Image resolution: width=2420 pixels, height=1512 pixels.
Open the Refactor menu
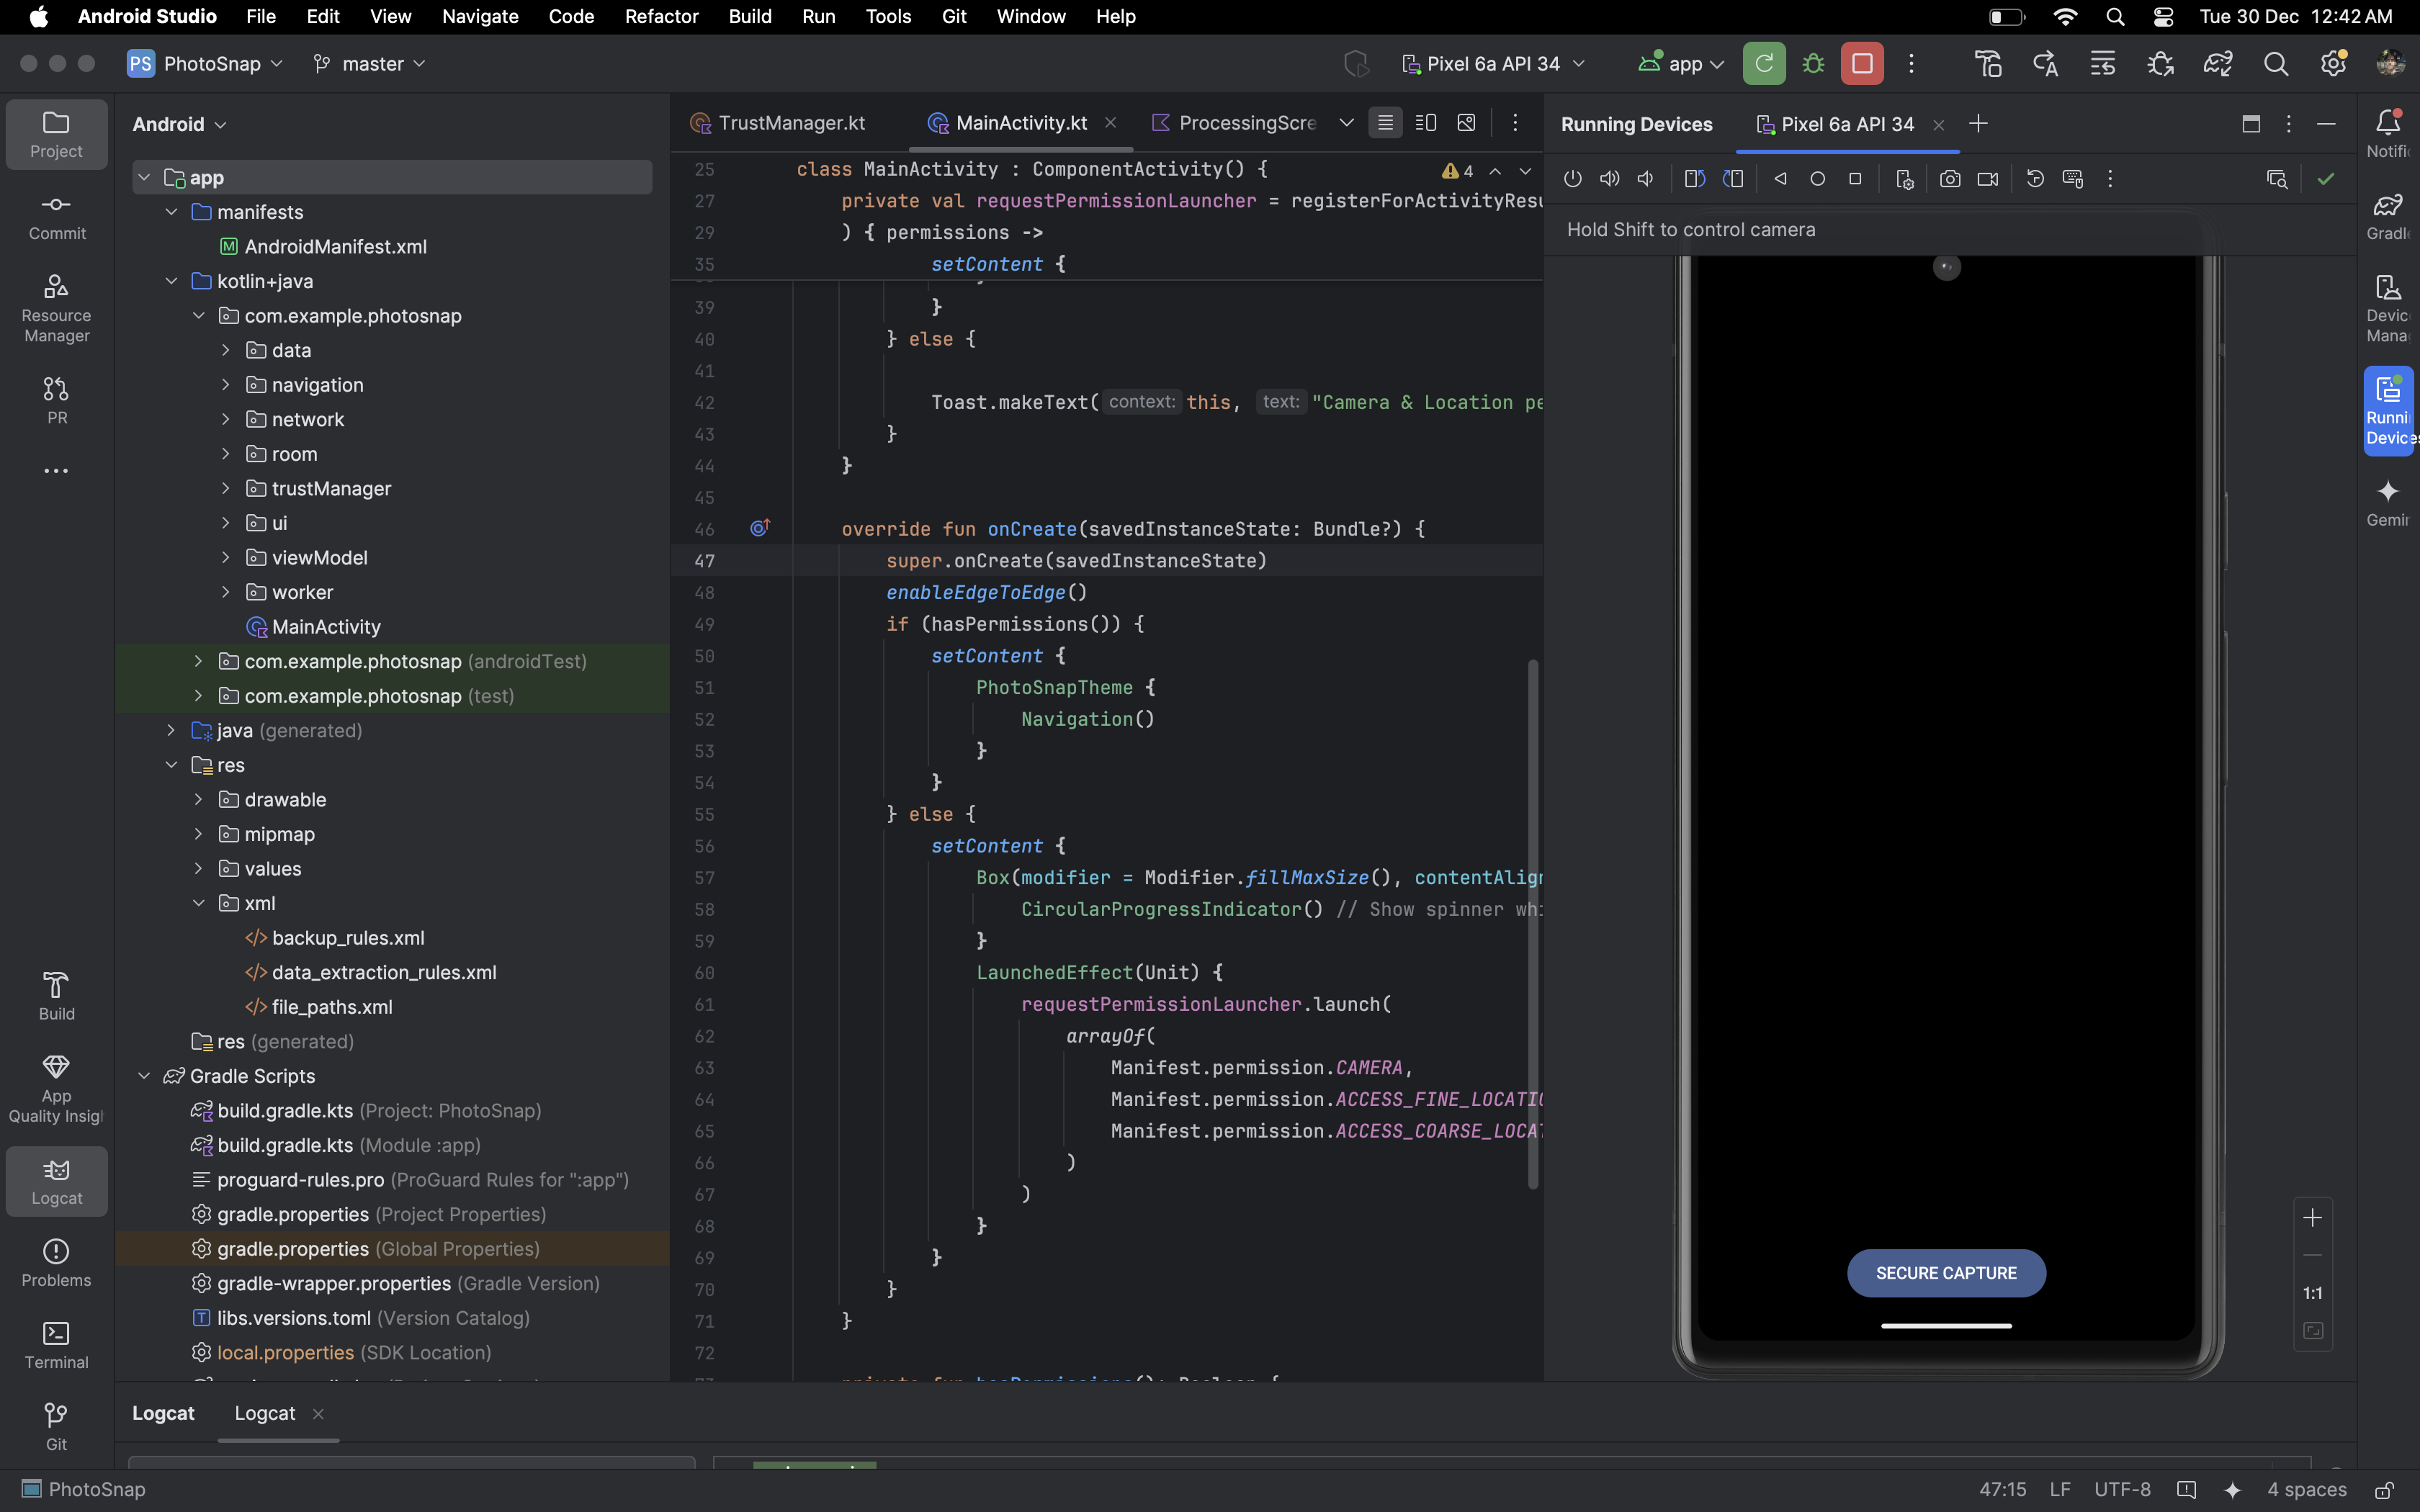[661, 16]
